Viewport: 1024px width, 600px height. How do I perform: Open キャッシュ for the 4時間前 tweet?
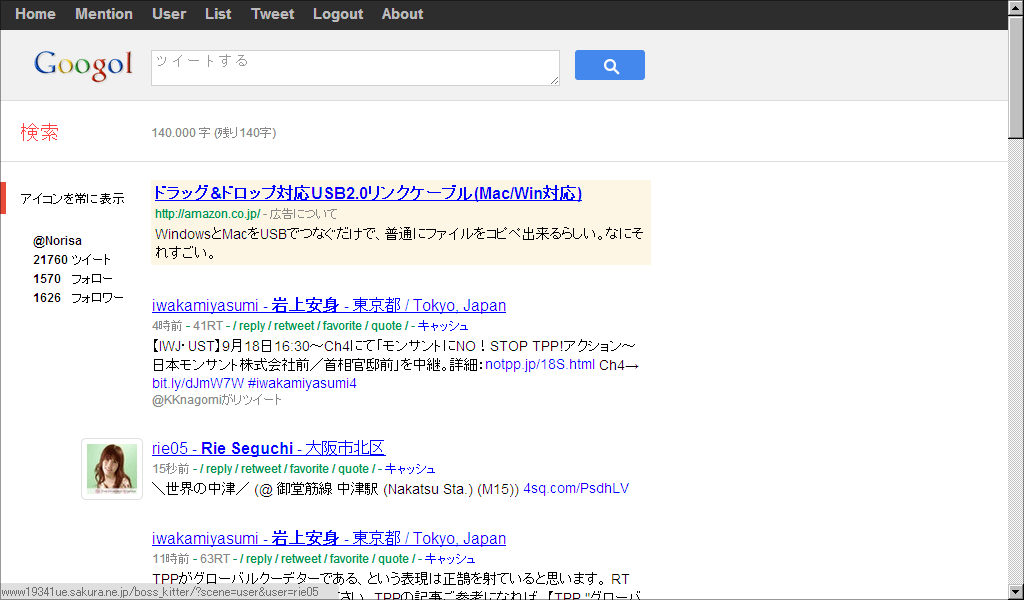443,325
